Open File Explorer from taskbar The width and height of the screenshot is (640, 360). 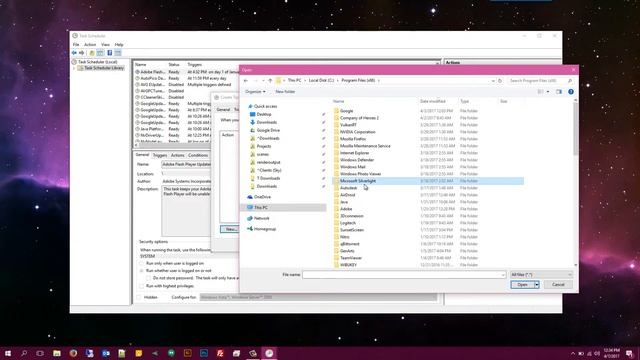(x=57, y=353)
